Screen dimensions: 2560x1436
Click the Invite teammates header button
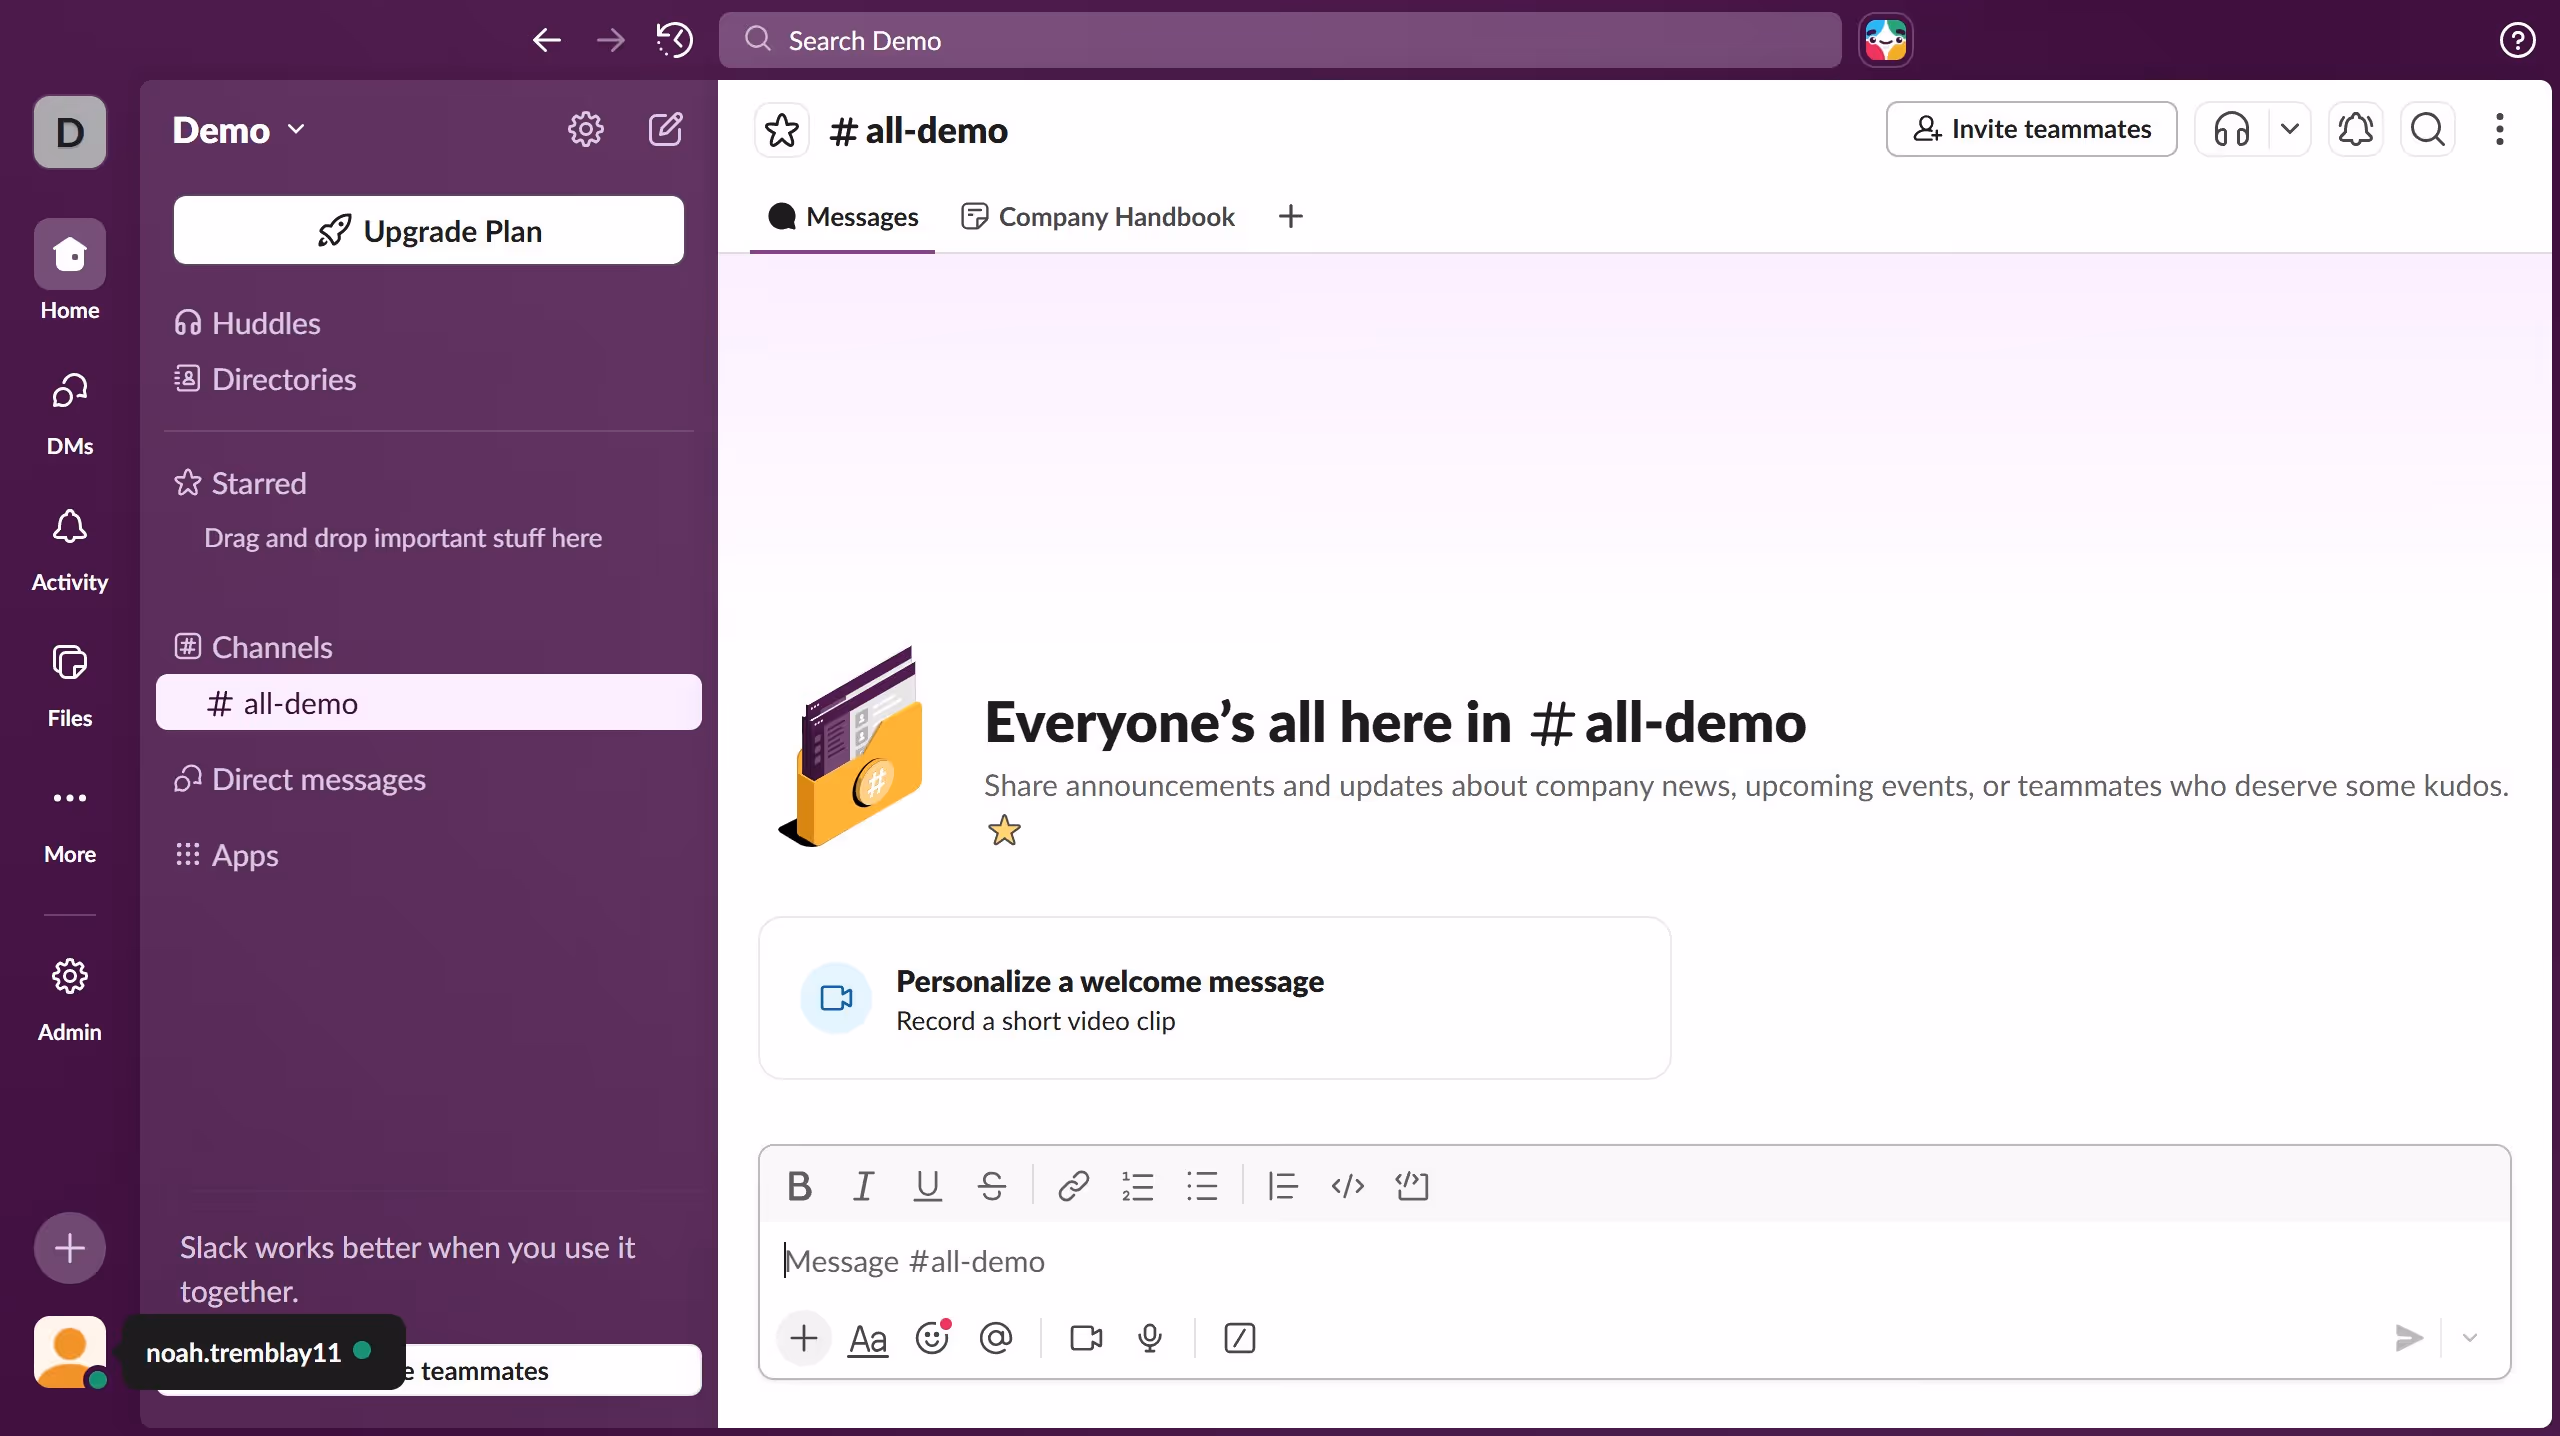click(x=2032, y=129)
